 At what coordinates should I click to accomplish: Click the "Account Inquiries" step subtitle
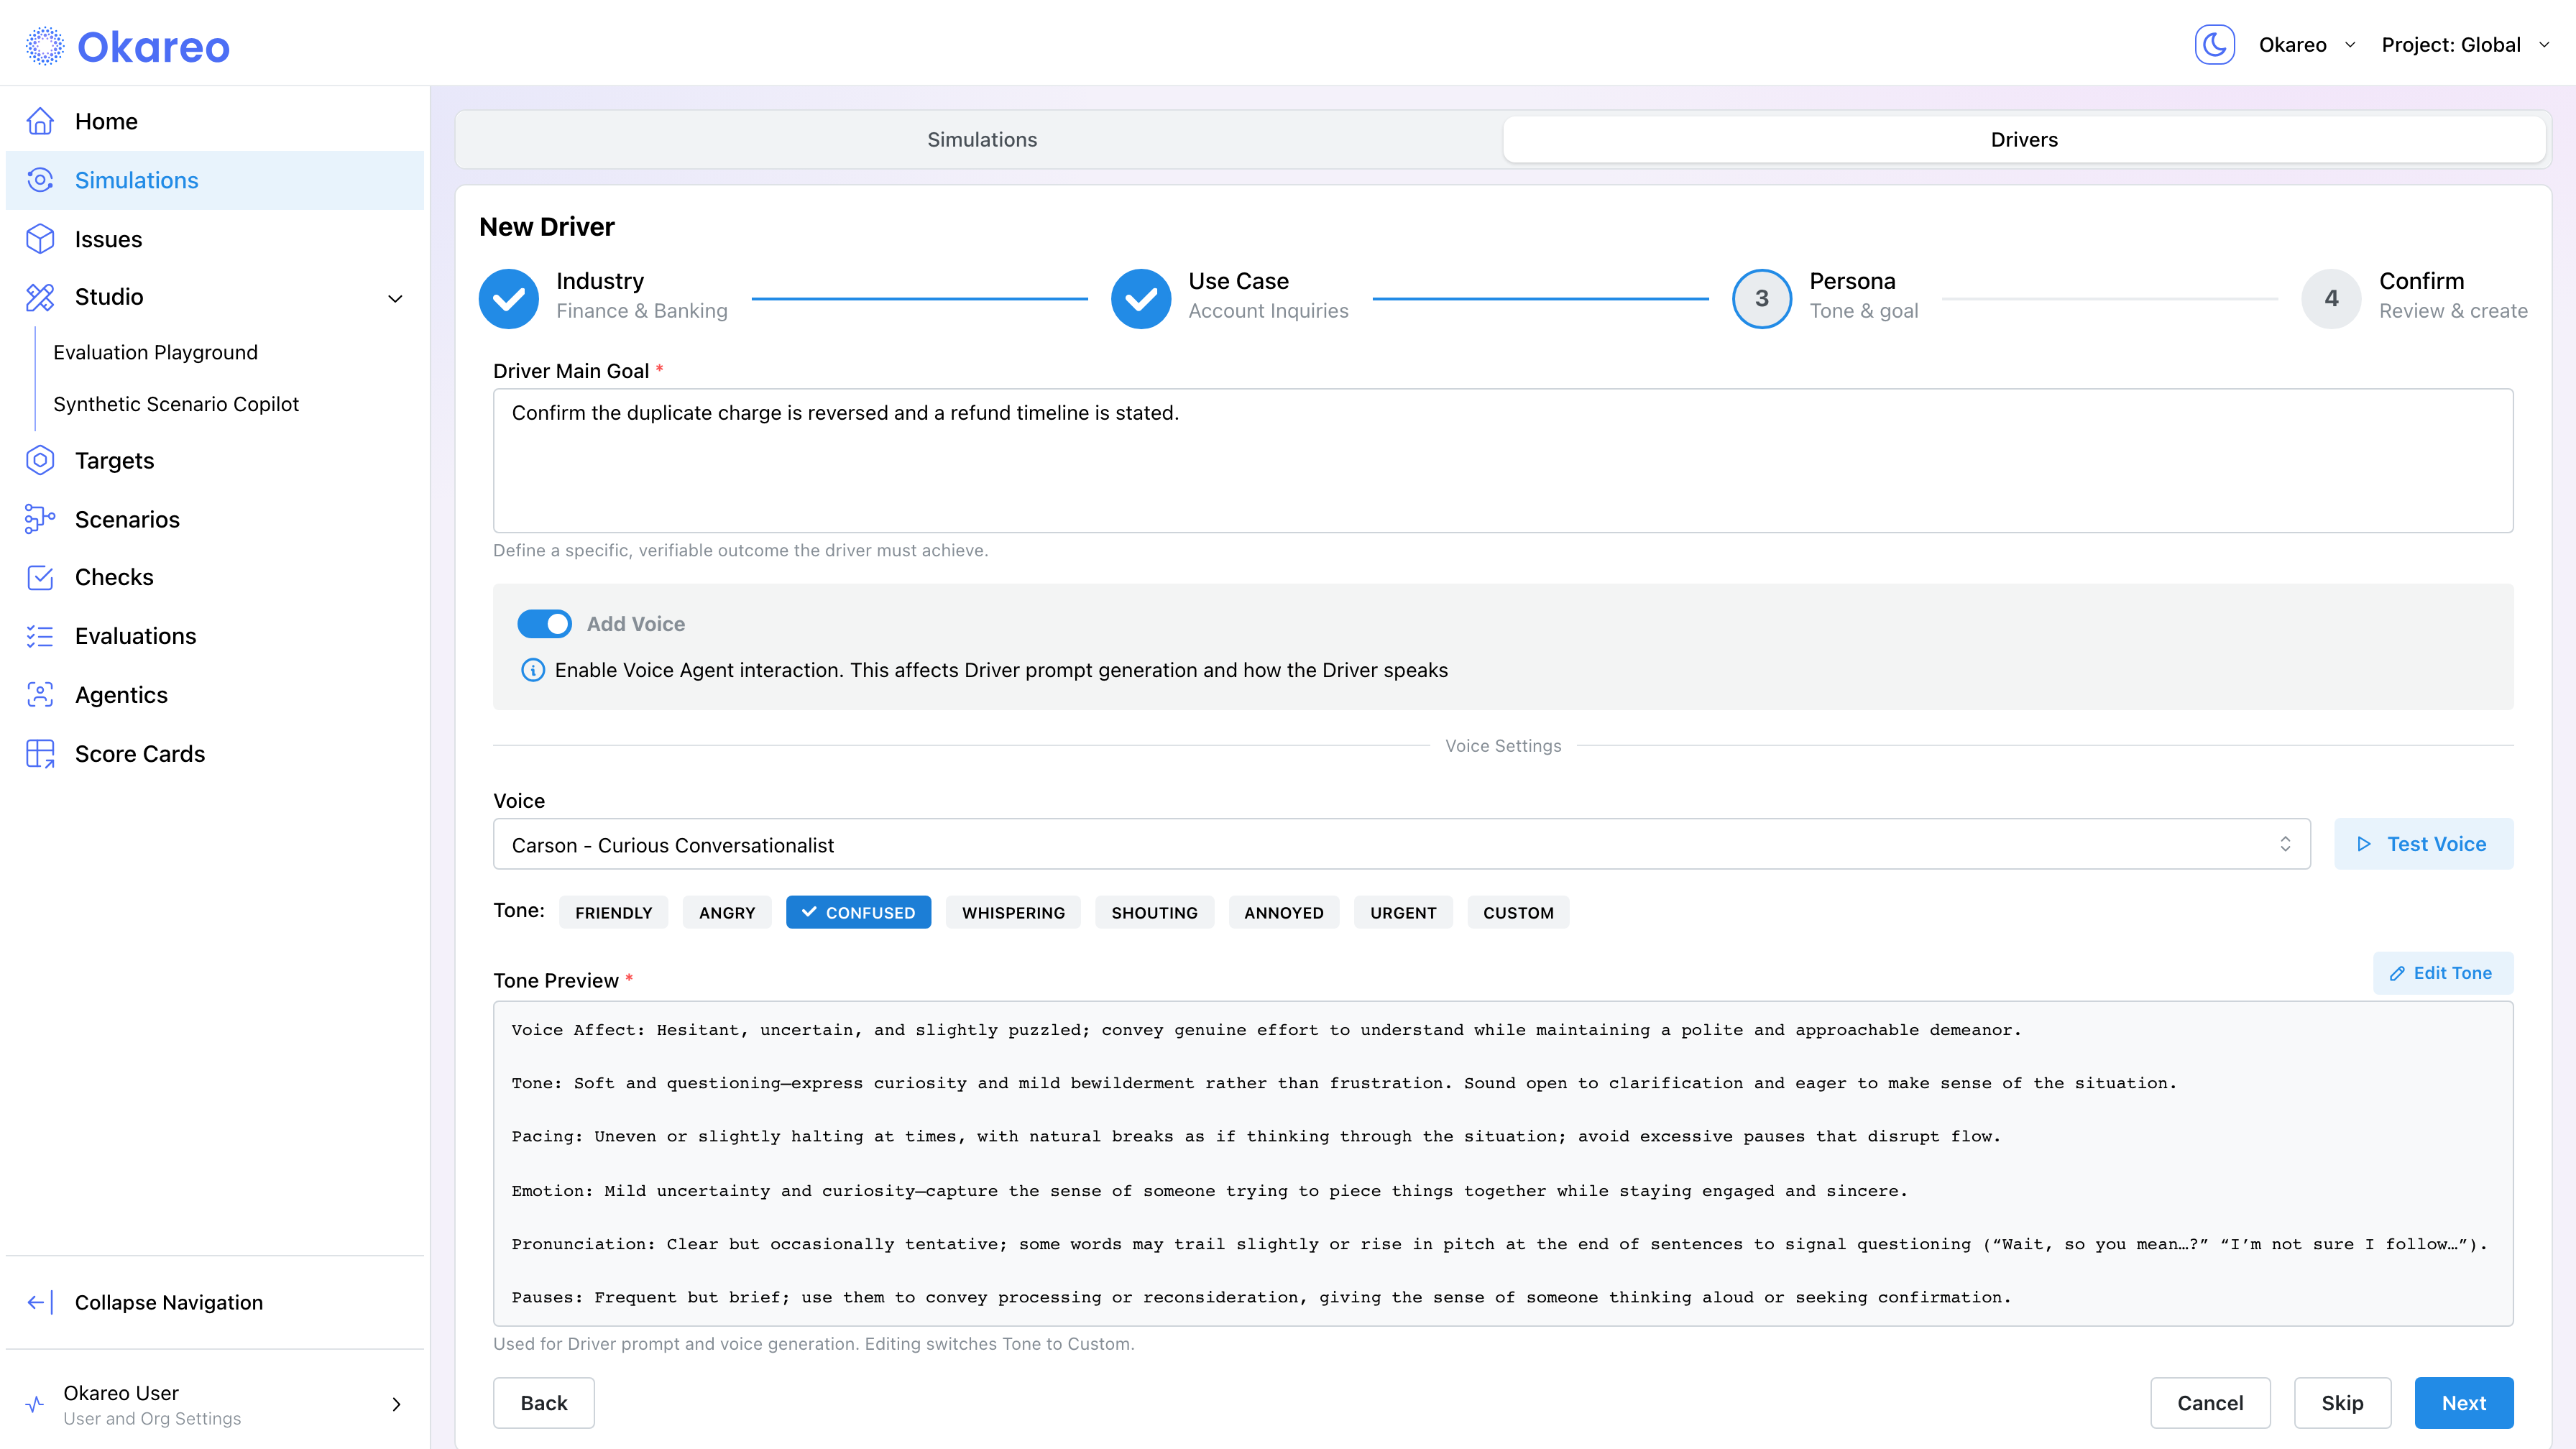pos(1268,311)
